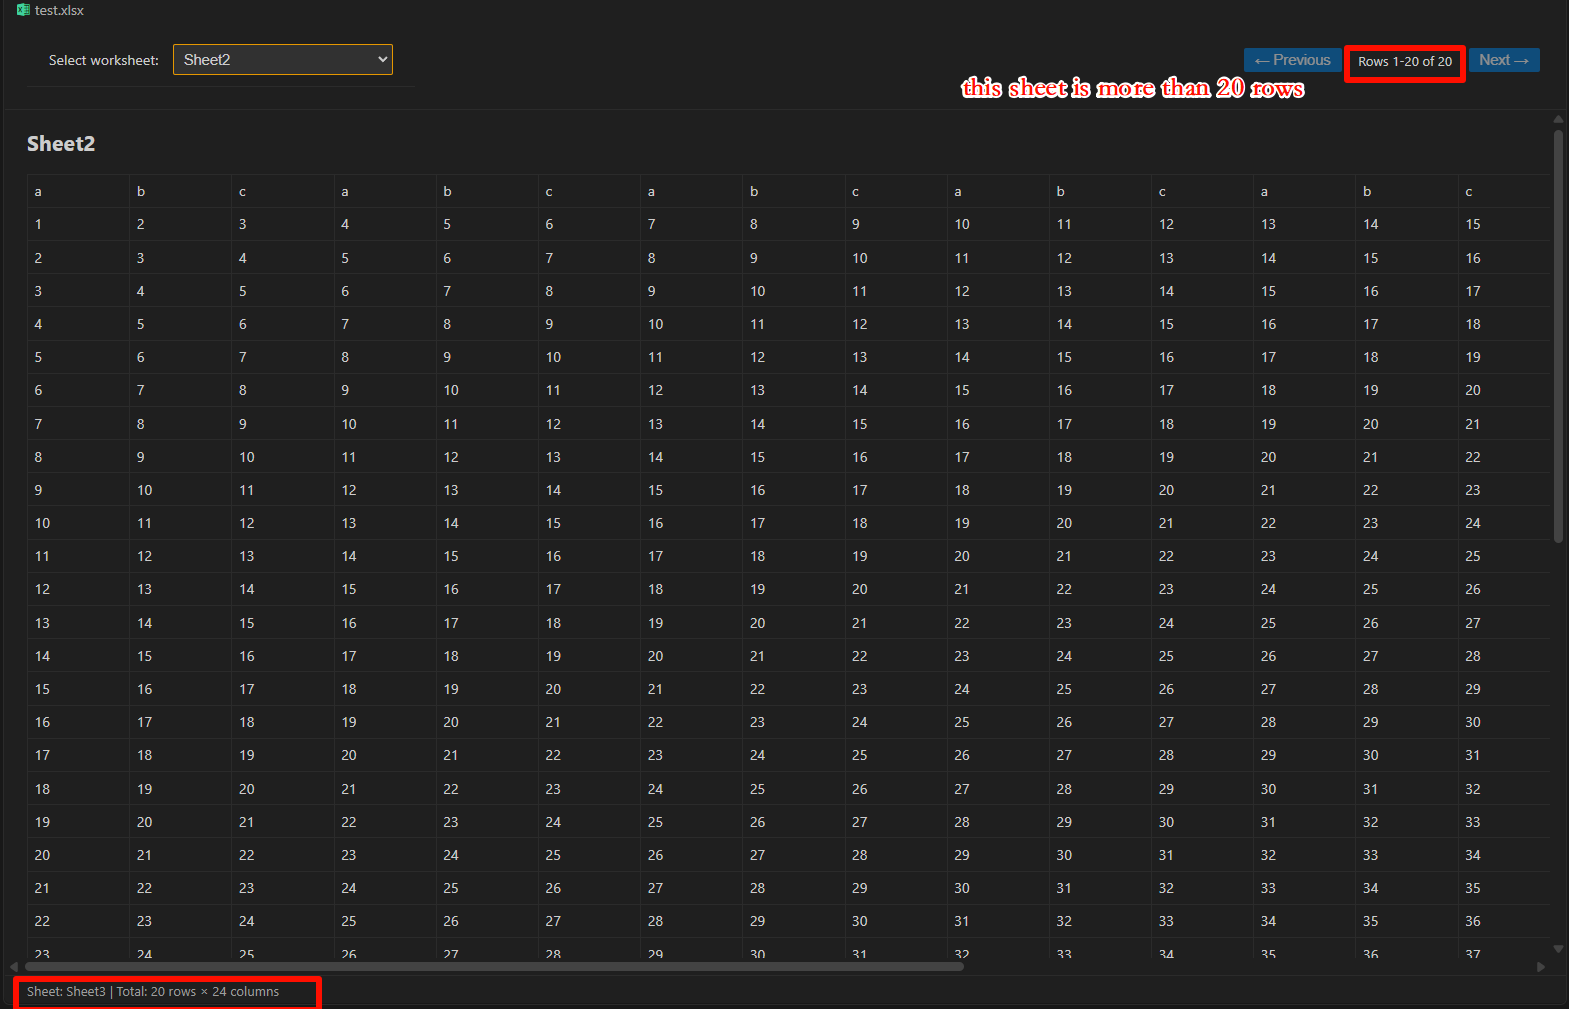Image resolution: width=1569 pixels, height=1009 pixels.
Task: Click the Excel file icon beside test.xlsx
Action: pyautogui.click(x=23, y=10)
